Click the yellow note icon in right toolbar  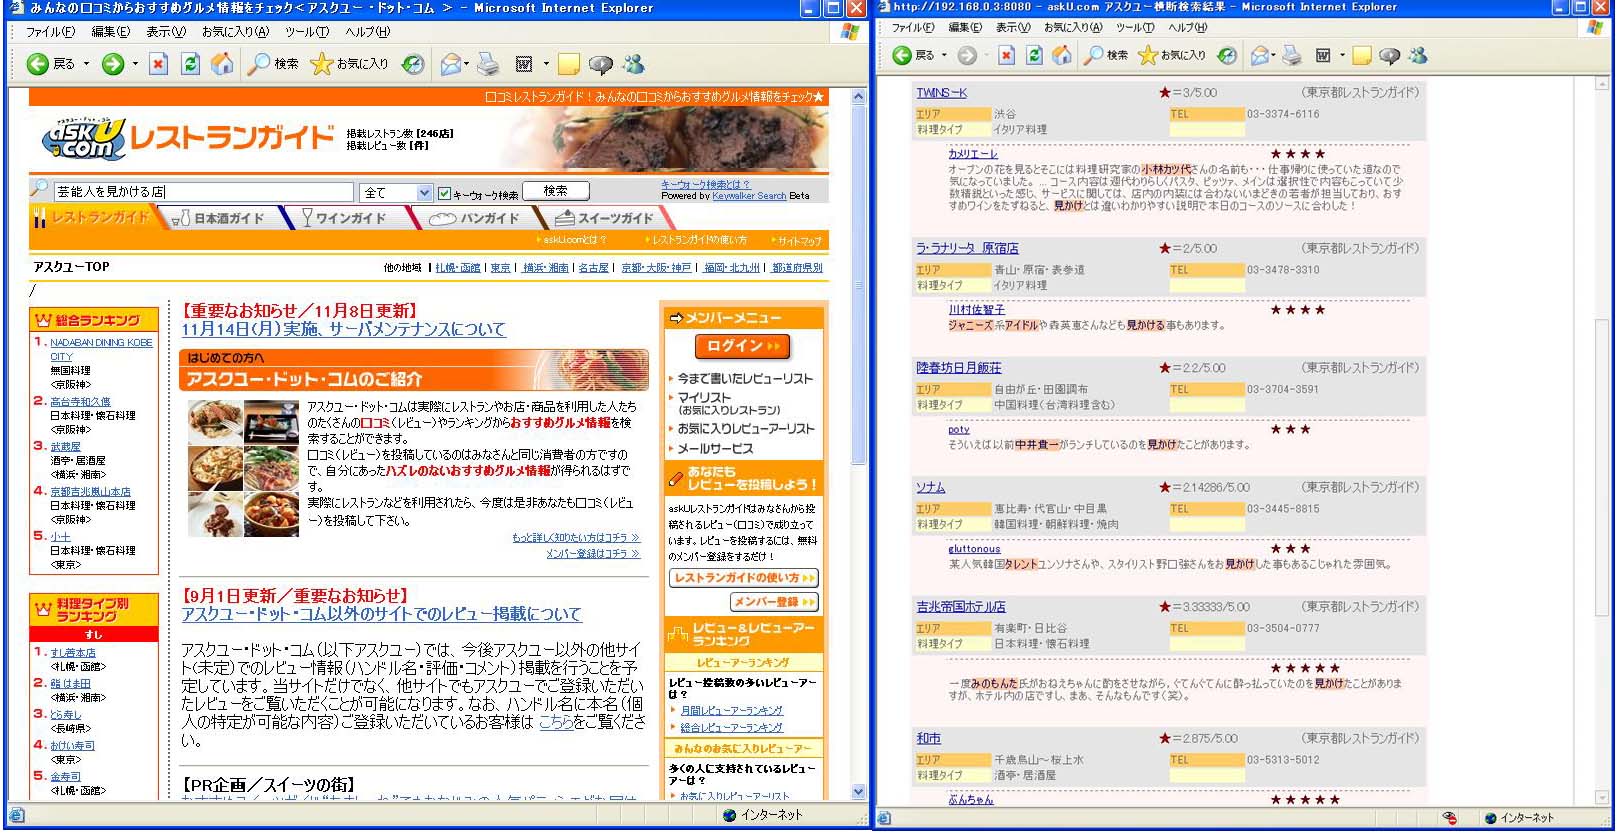tap(1361, 56)
